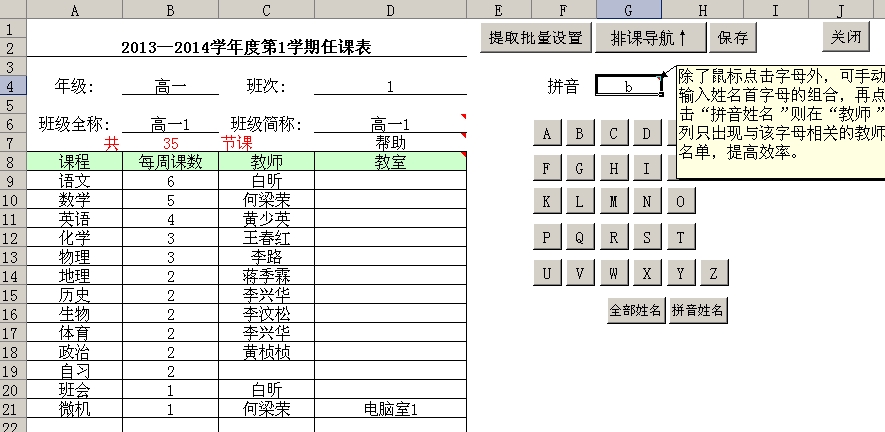Click the letter A pinyin button
Image resolution: width=885 pixels, height=432 pixels.
(546, 134)
